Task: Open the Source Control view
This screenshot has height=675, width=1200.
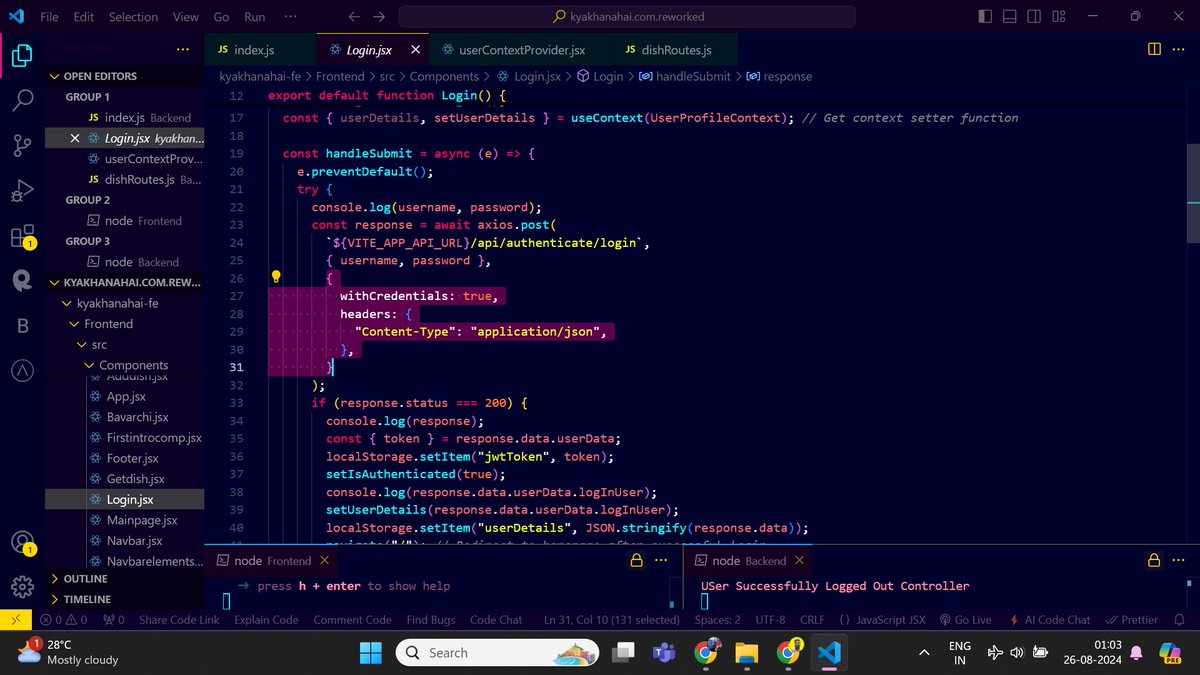Action: tap(22, 146)
